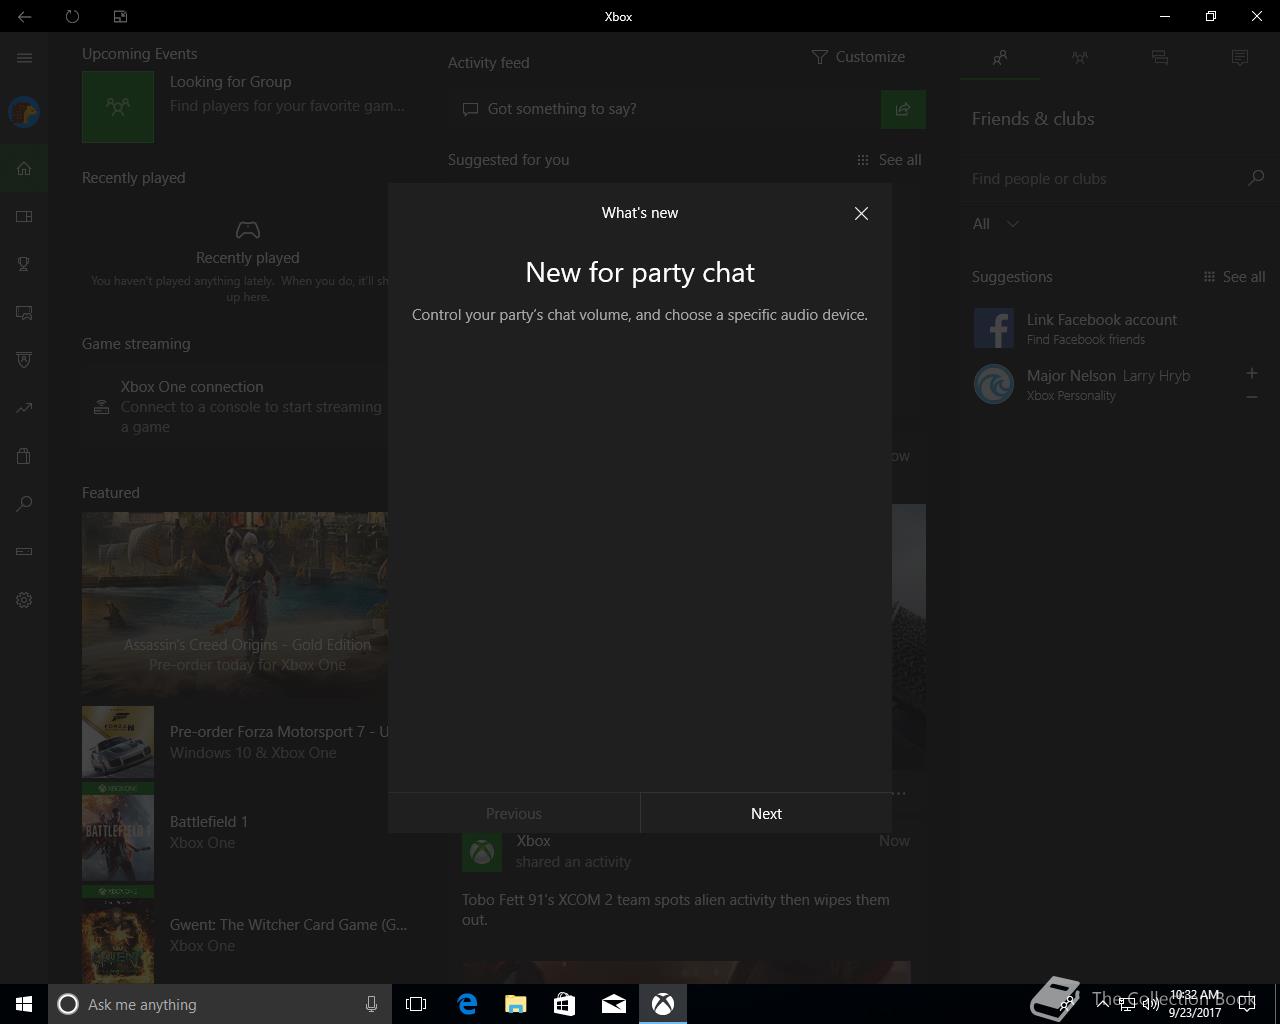The width and height of the screenshot is (1280, 1024).
Task: Open Microsoft Edge from taskbar
Action: click(467, 1004)
